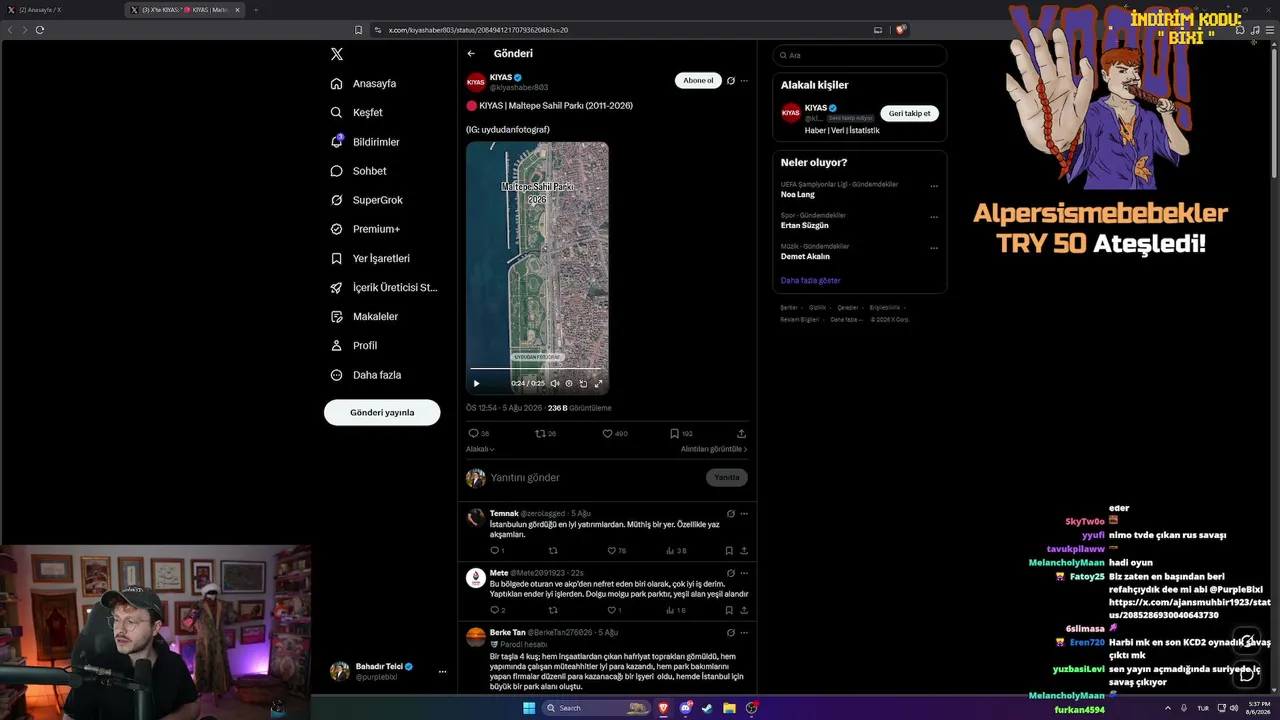Seek on the video progress bar
Viewport: 1280px width, 720px height.
tap(537, 369)
